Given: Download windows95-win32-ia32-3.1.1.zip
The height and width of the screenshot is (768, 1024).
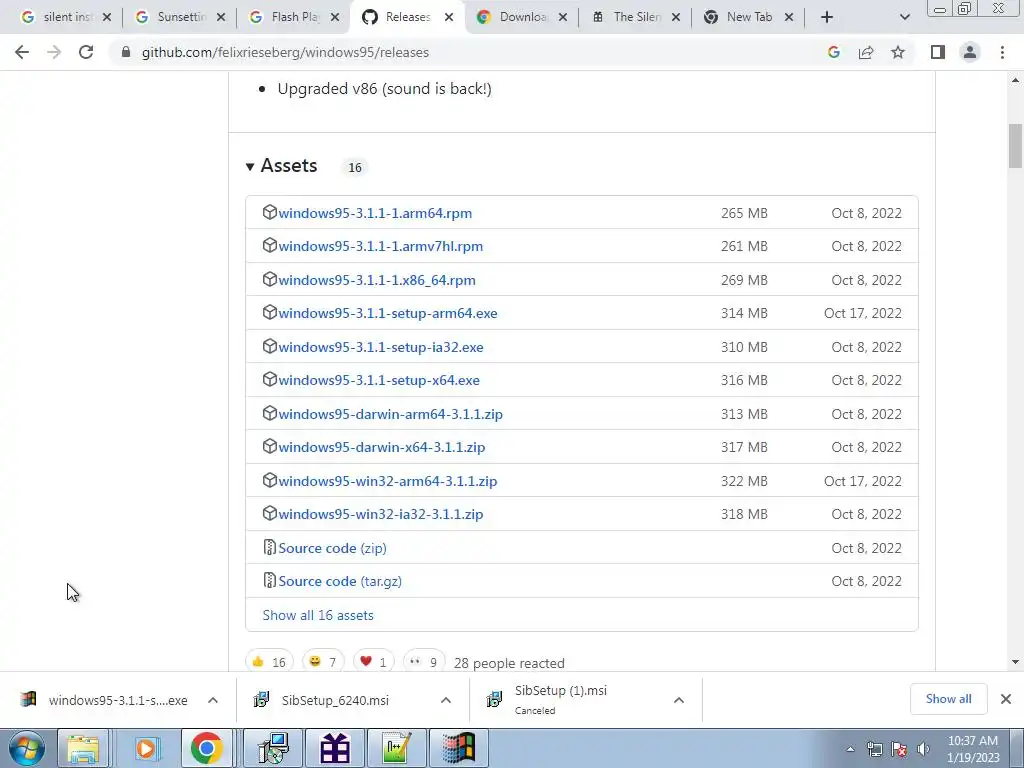Looking at the screenshot, I should pyautogui.click(x=381, y=514).
